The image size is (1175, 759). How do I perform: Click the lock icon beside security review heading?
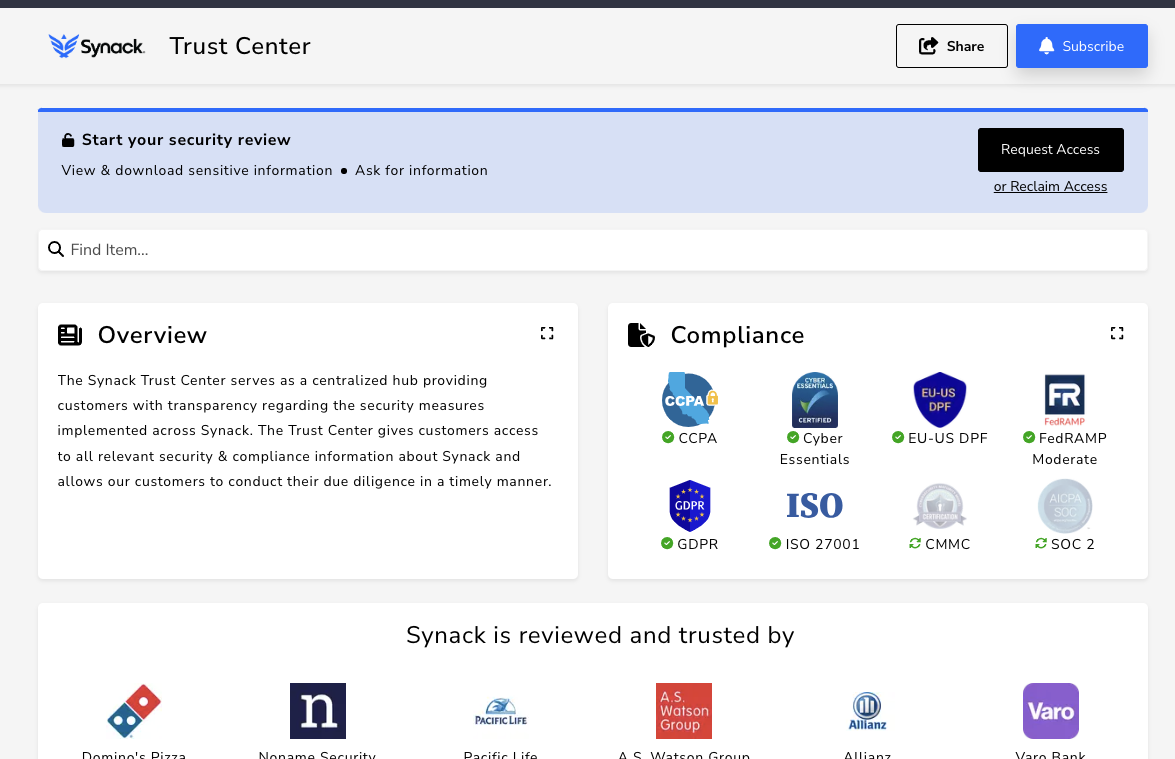coord(68,139)
